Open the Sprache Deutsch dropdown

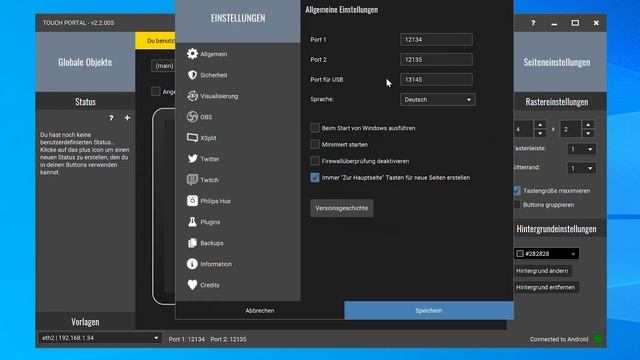(438, 100)
